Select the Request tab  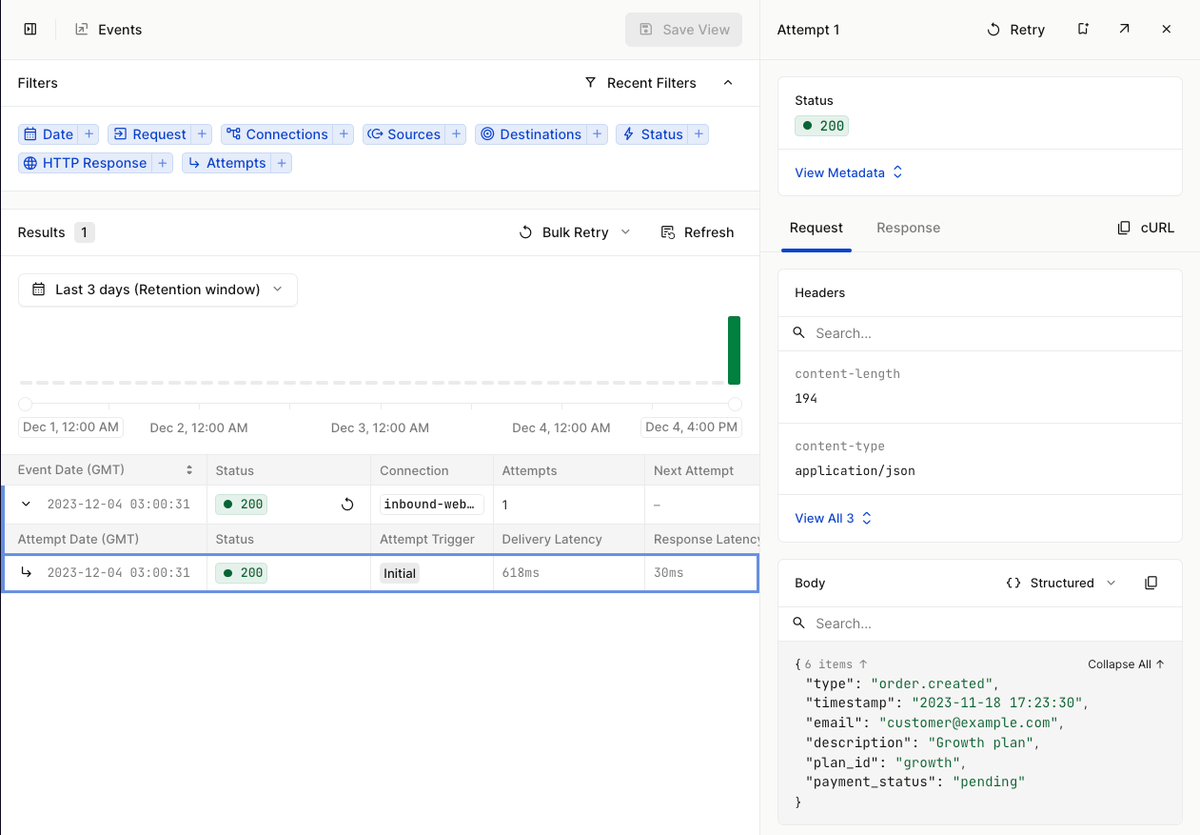[x=816, y=228]
